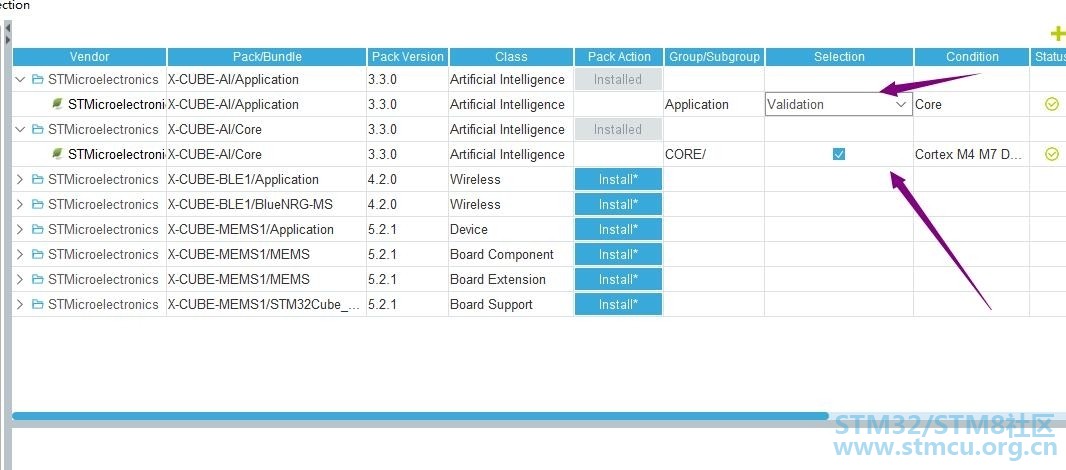Sort by the Class column header

(x=511, y=57)
